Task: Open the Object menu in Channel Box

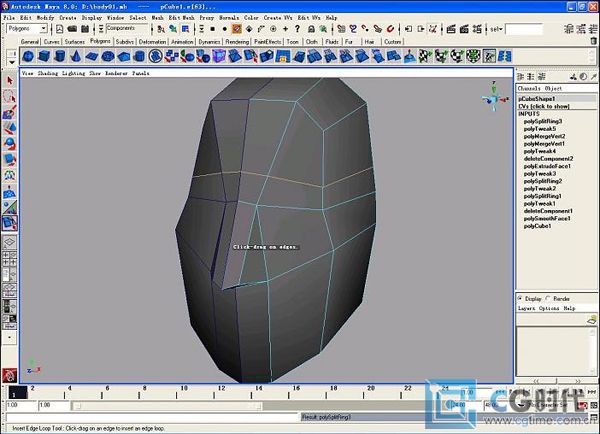Action: tap(553, 88)
